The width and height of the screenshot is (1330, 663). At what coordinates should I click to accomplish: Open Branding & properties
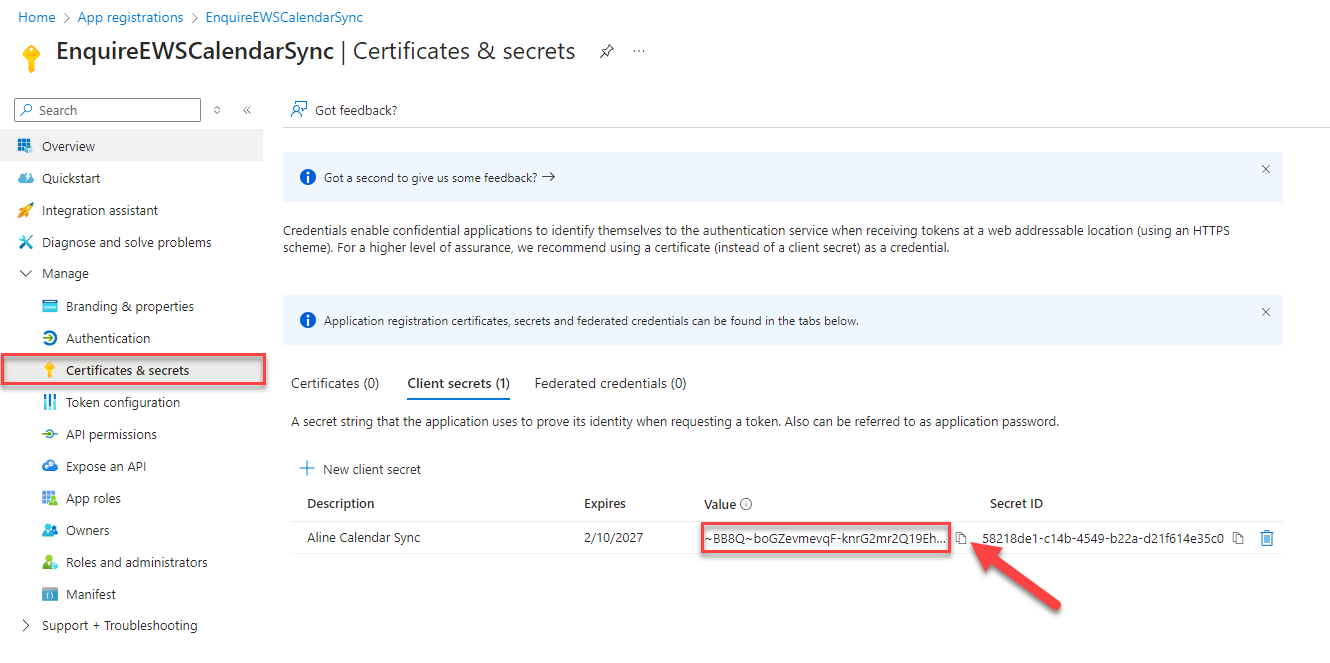[x=130, y=306]
